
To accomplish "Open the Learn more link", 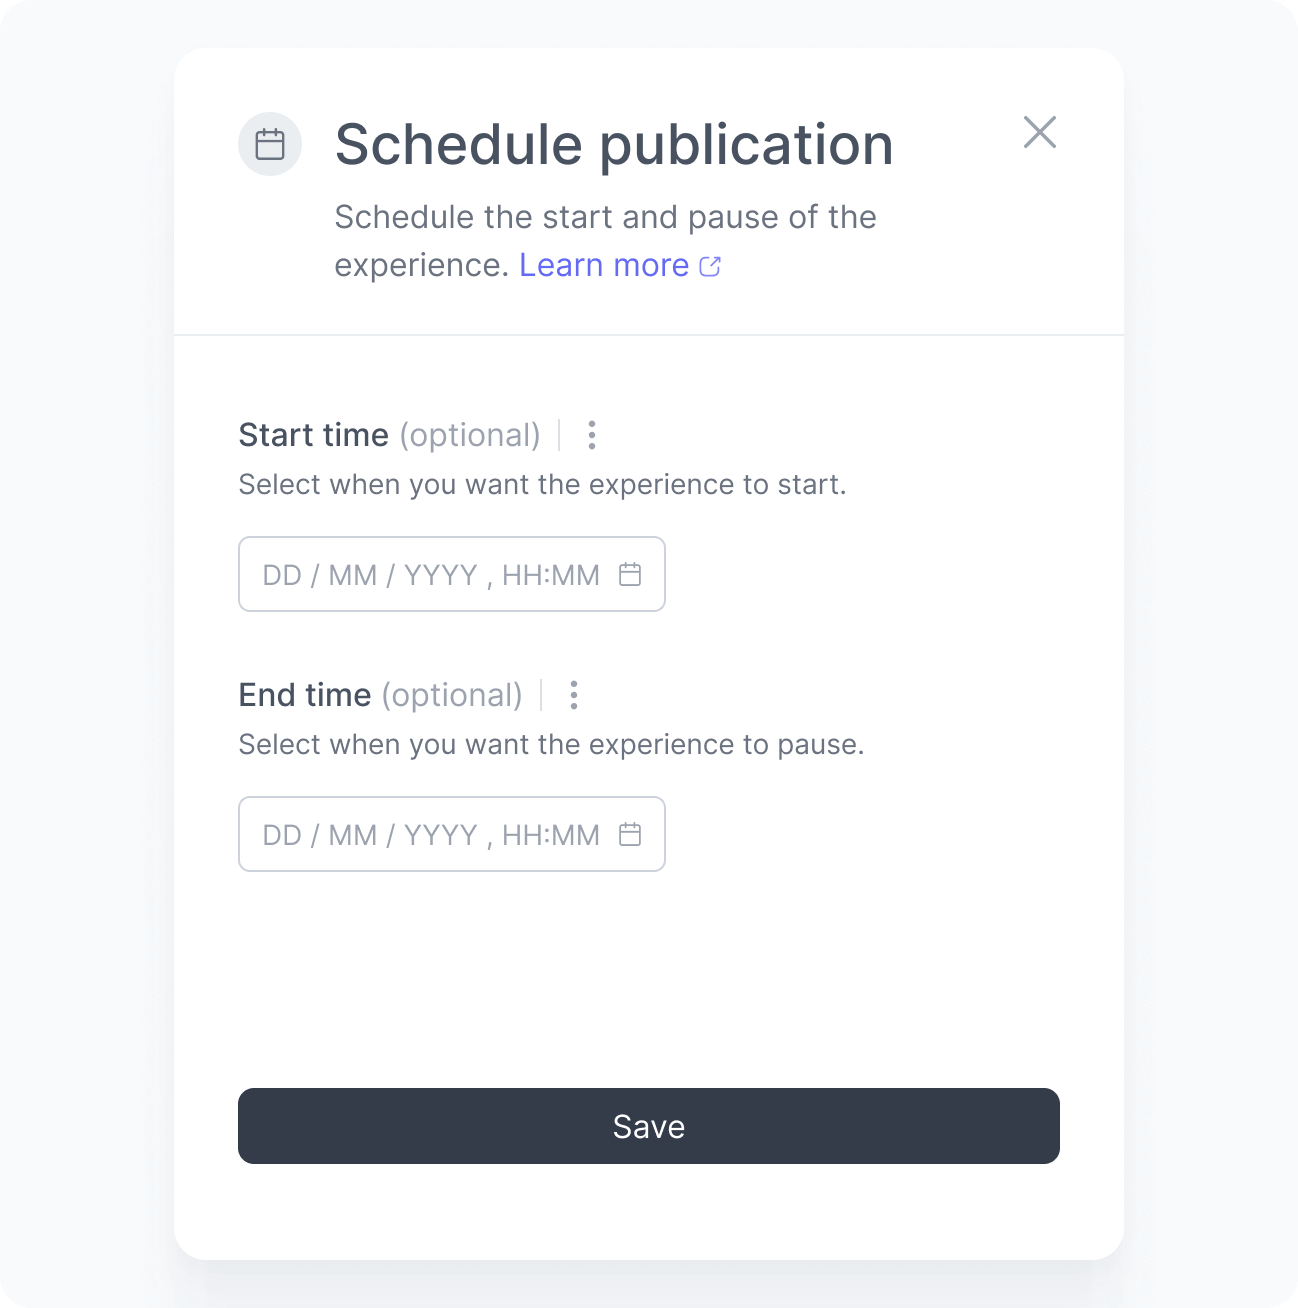I will (605, 265).
